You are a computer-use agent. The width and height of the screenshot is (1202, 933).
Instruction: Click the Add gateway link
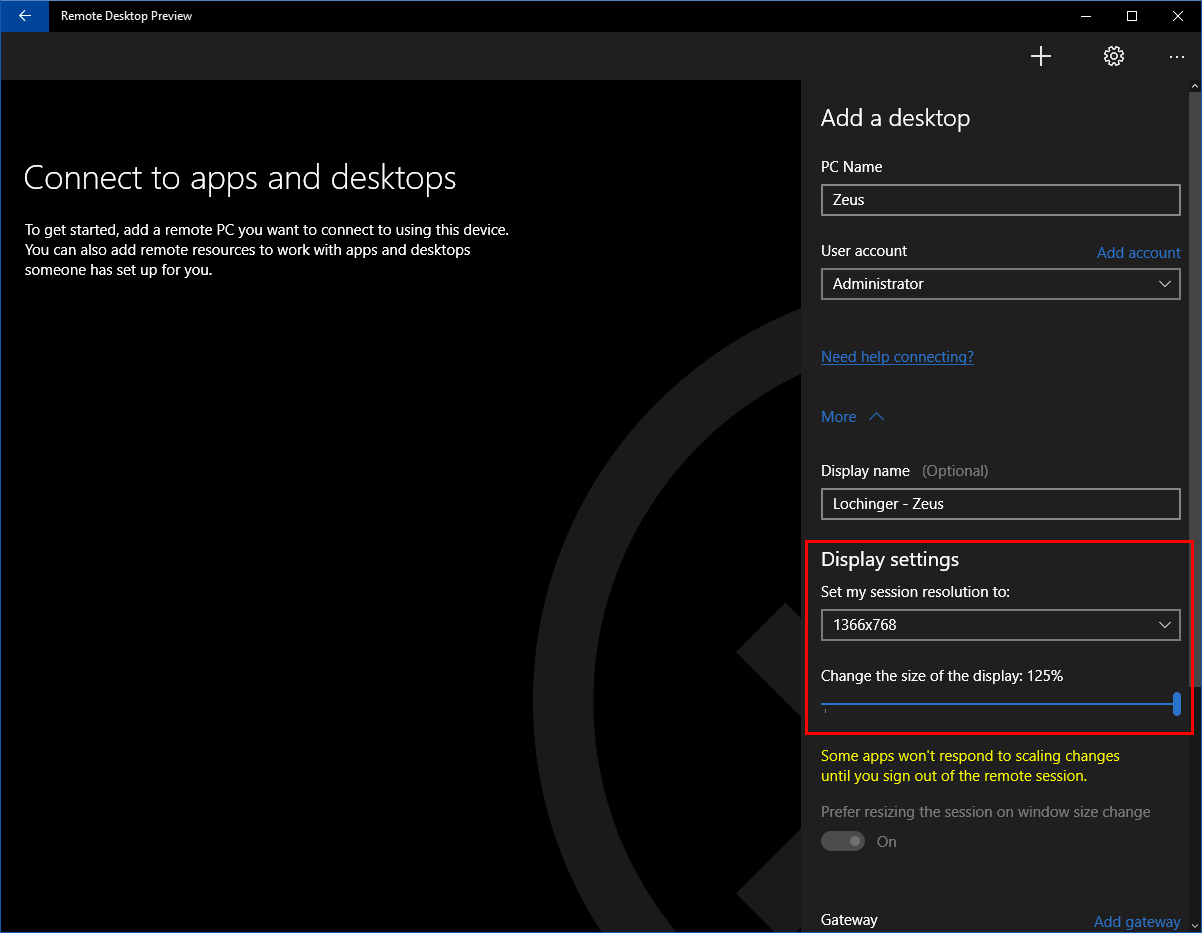[1137, 922]
